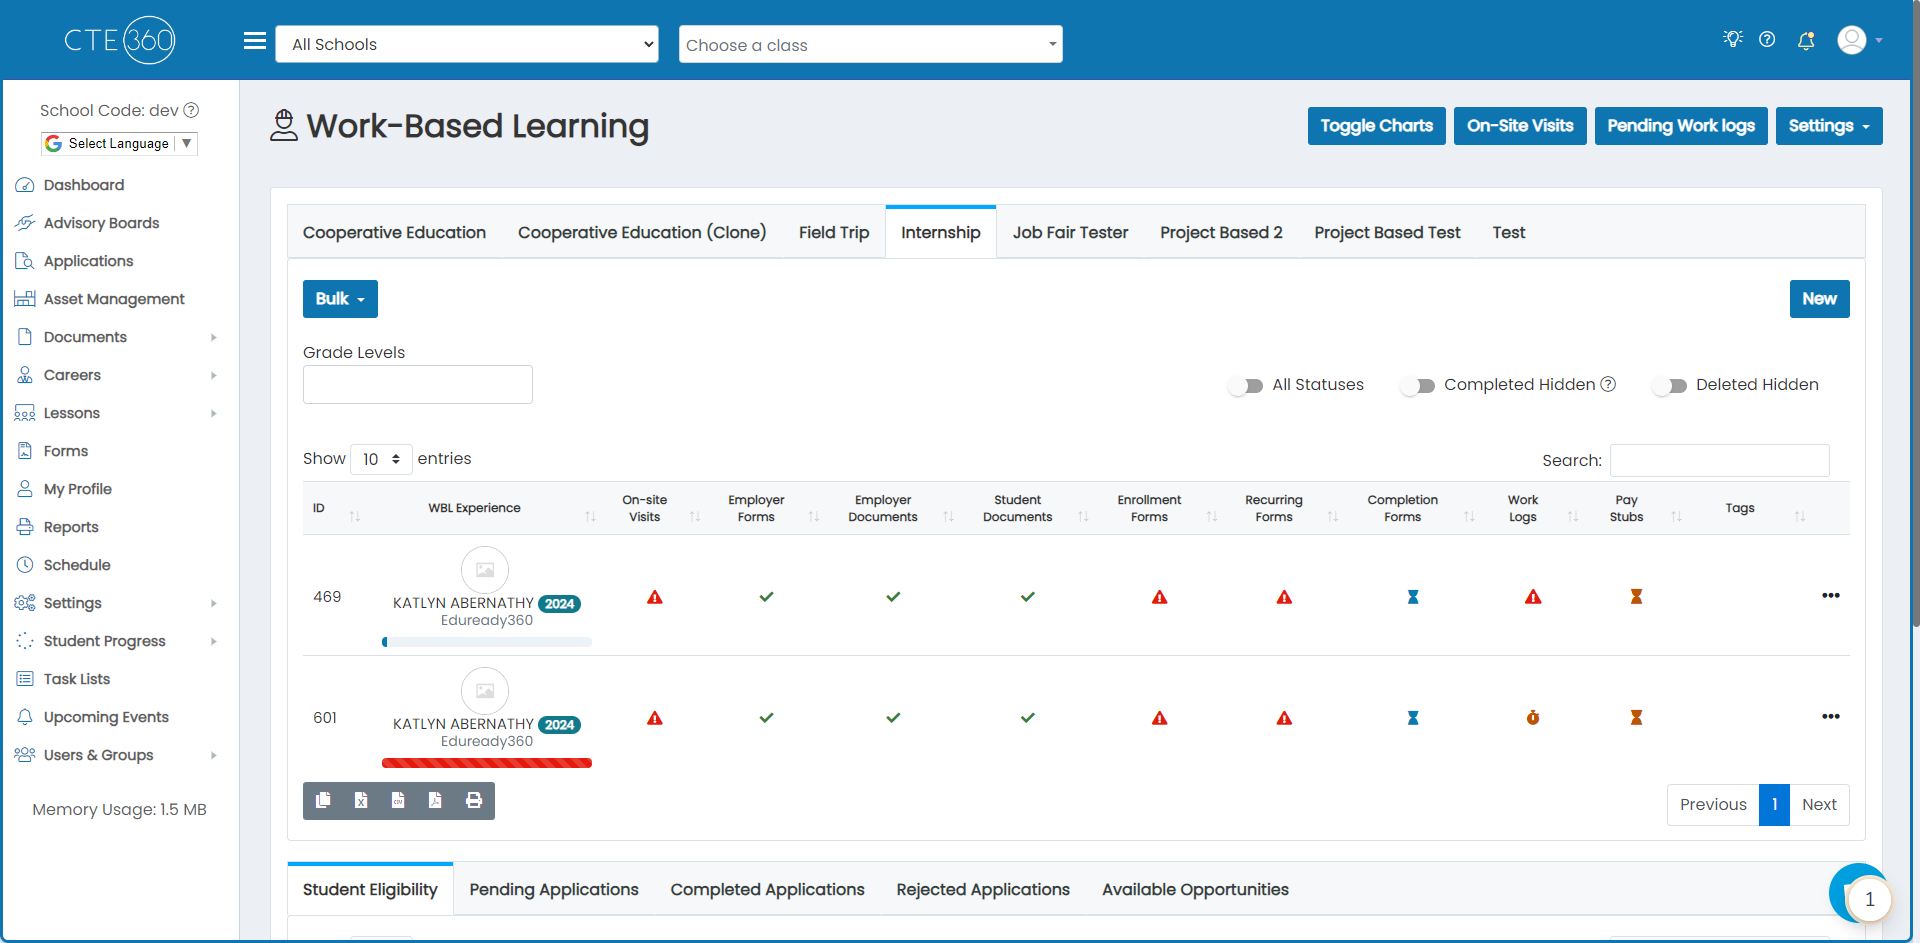
Task: Click Work Logs stopwatch icon for ID 601
Action: click(1533, 718)
